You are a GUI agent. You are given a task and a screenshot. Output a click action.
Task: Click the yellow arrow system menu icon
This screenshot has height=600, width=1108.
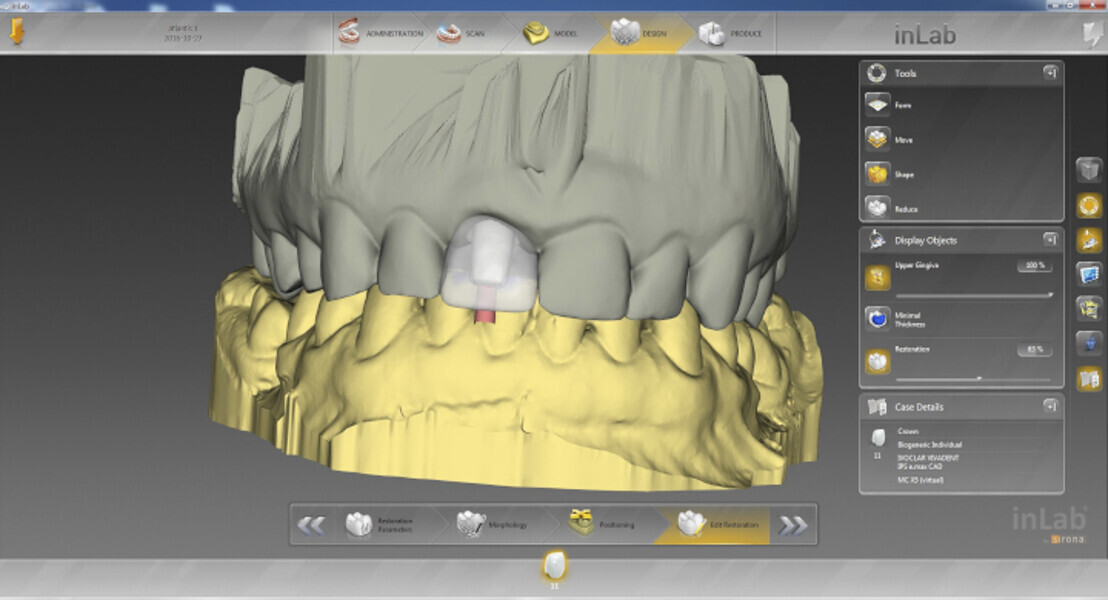(x=18, y=33)
